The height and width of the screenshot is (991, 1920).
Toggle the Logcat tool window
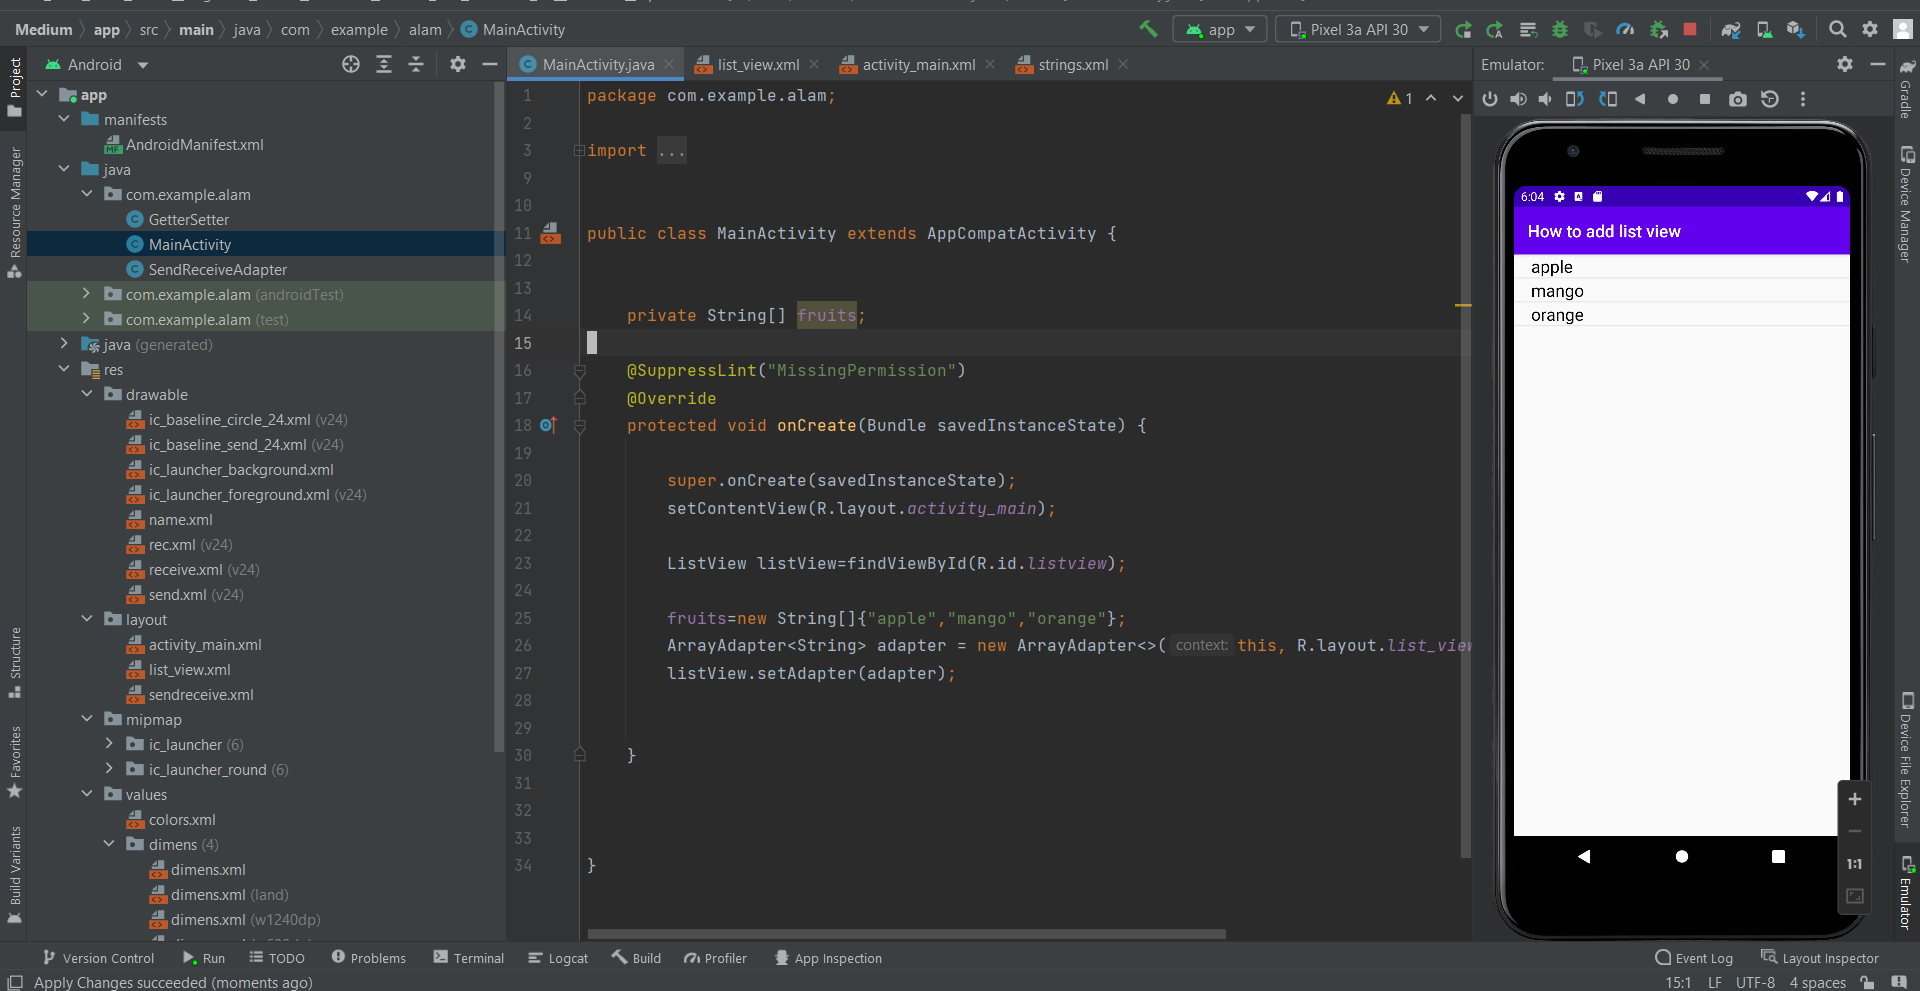pos(558,958)
